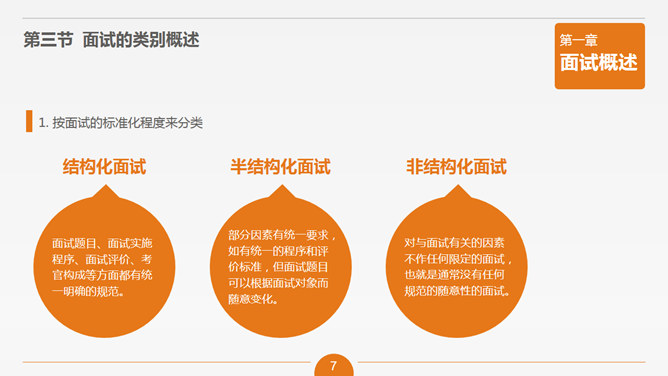The width and height of the screenshot is (668, 376).
Task: Click the '非结构化面试' heading
Action: coord(456,166)
